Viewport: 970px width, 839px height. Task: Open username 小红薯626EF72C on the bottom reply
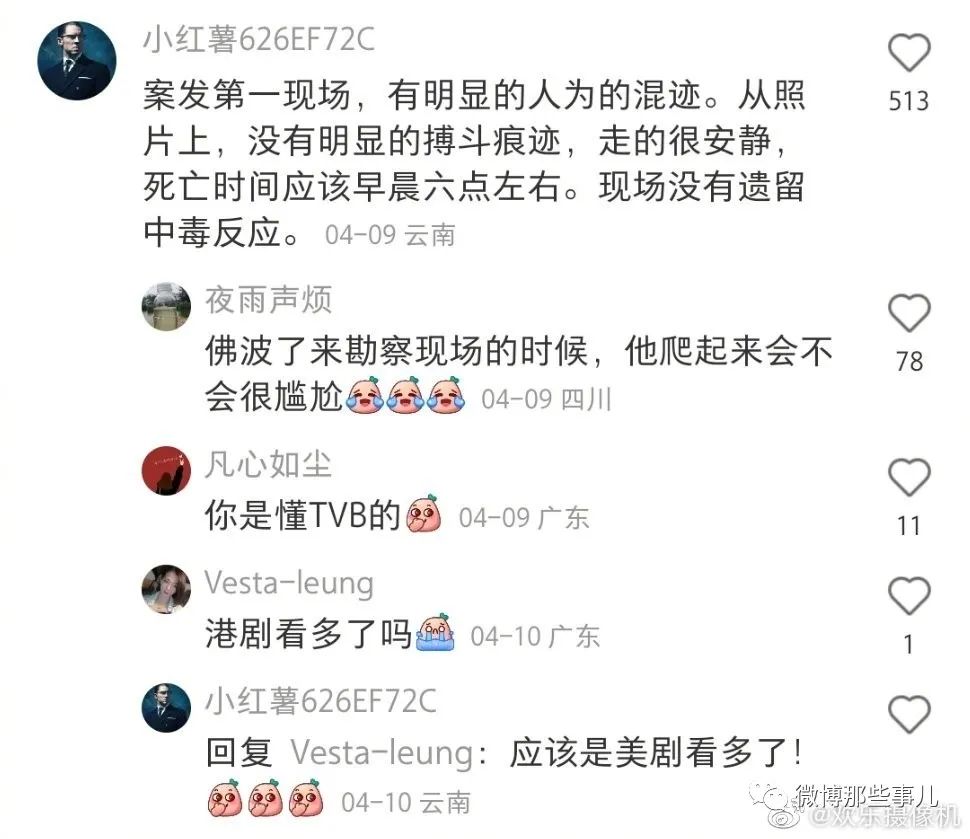point(320,701)
